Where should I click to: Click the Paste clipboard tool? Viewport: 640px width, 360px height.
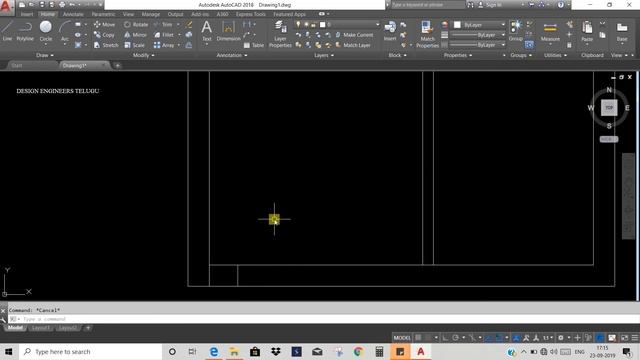point(587,32)
